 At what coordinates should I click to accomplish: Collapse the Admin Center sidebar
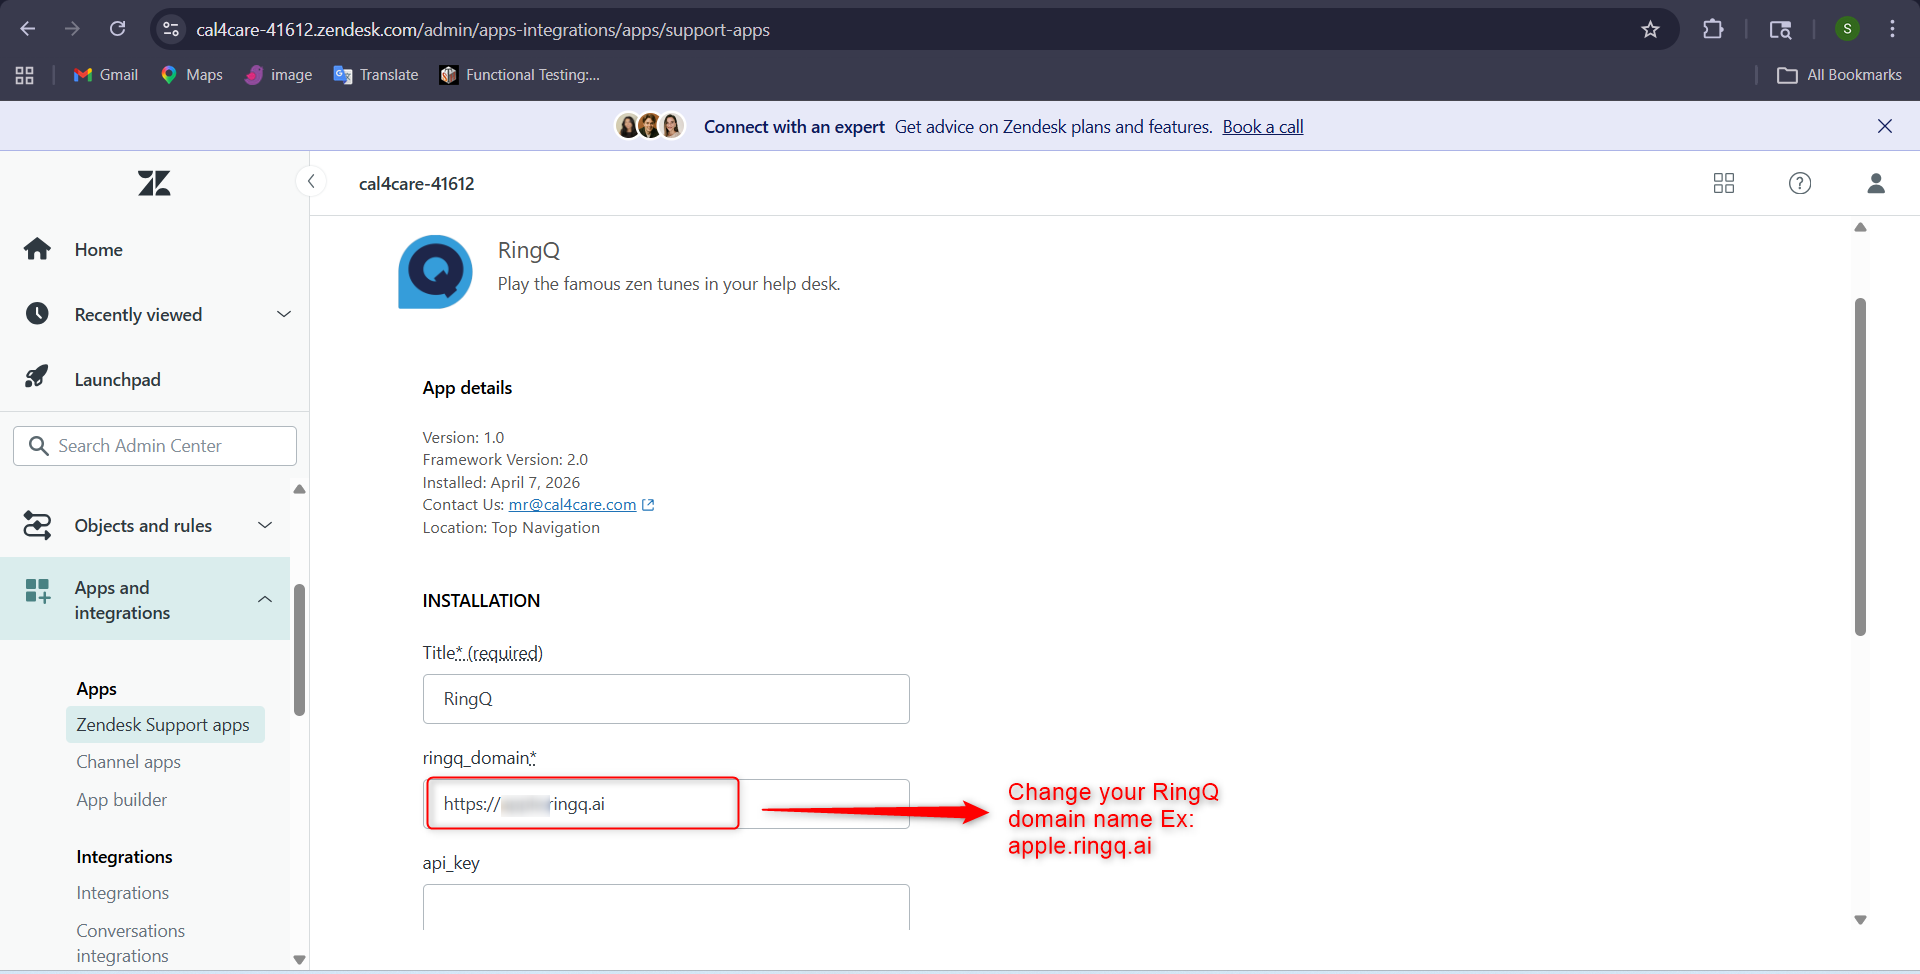tap(311, 181)
